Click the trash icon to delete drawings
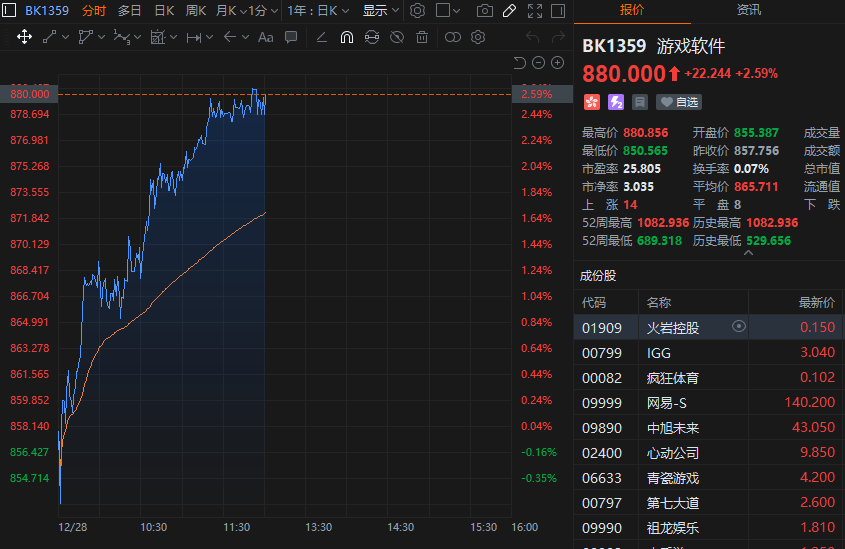The image size is (845, 549). 422,37
